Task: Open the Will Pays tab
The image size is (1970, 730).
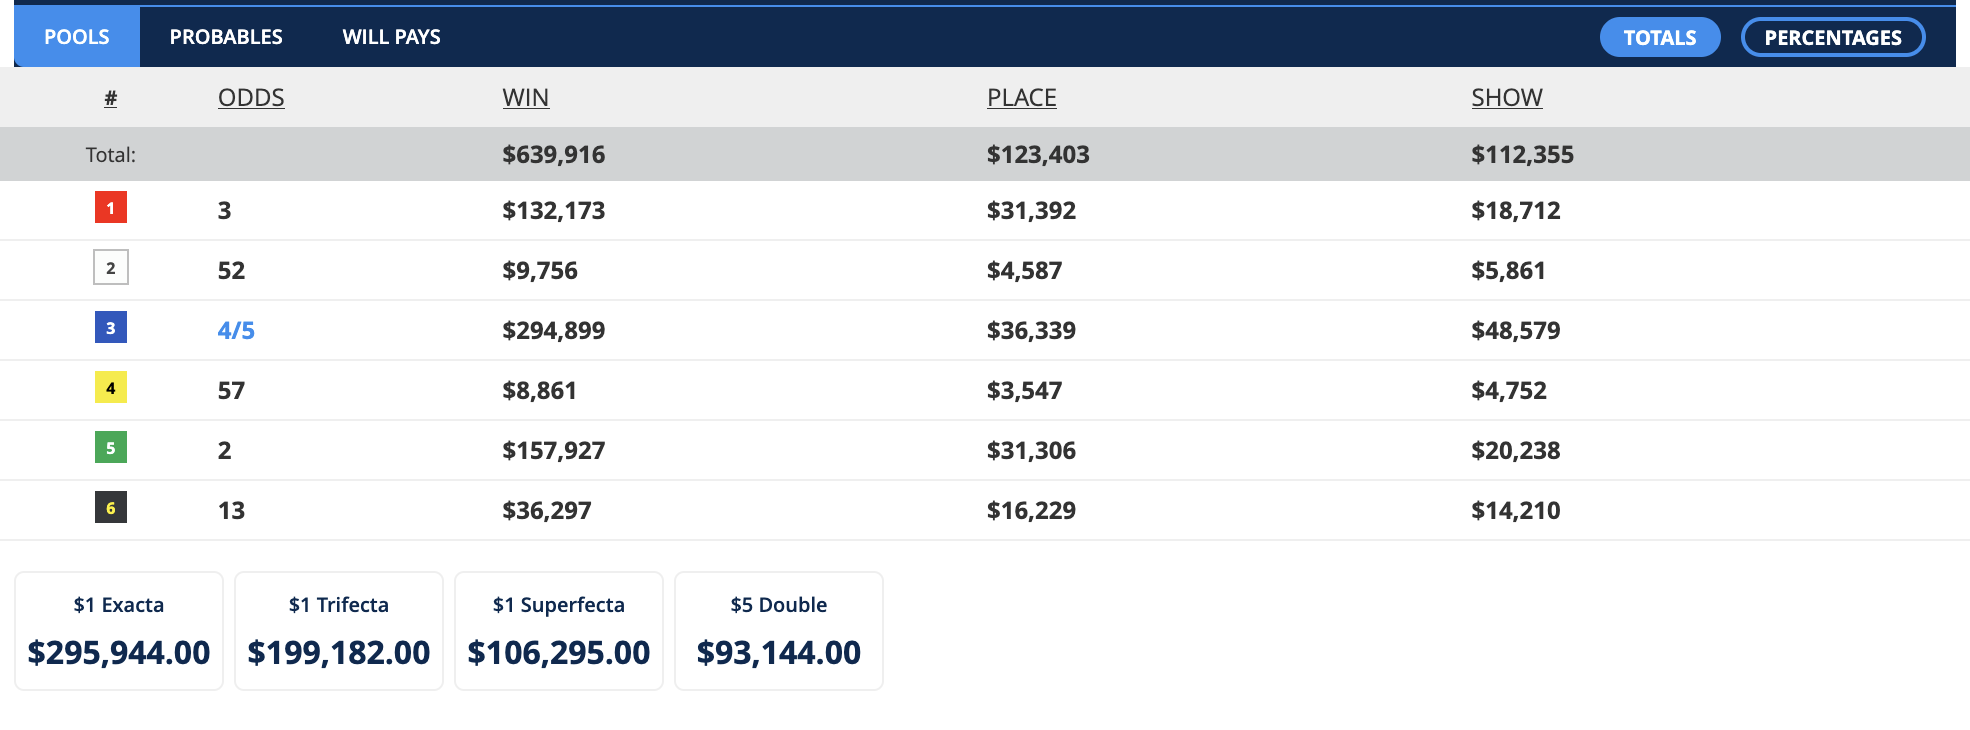Action: (x=391, y=37)
